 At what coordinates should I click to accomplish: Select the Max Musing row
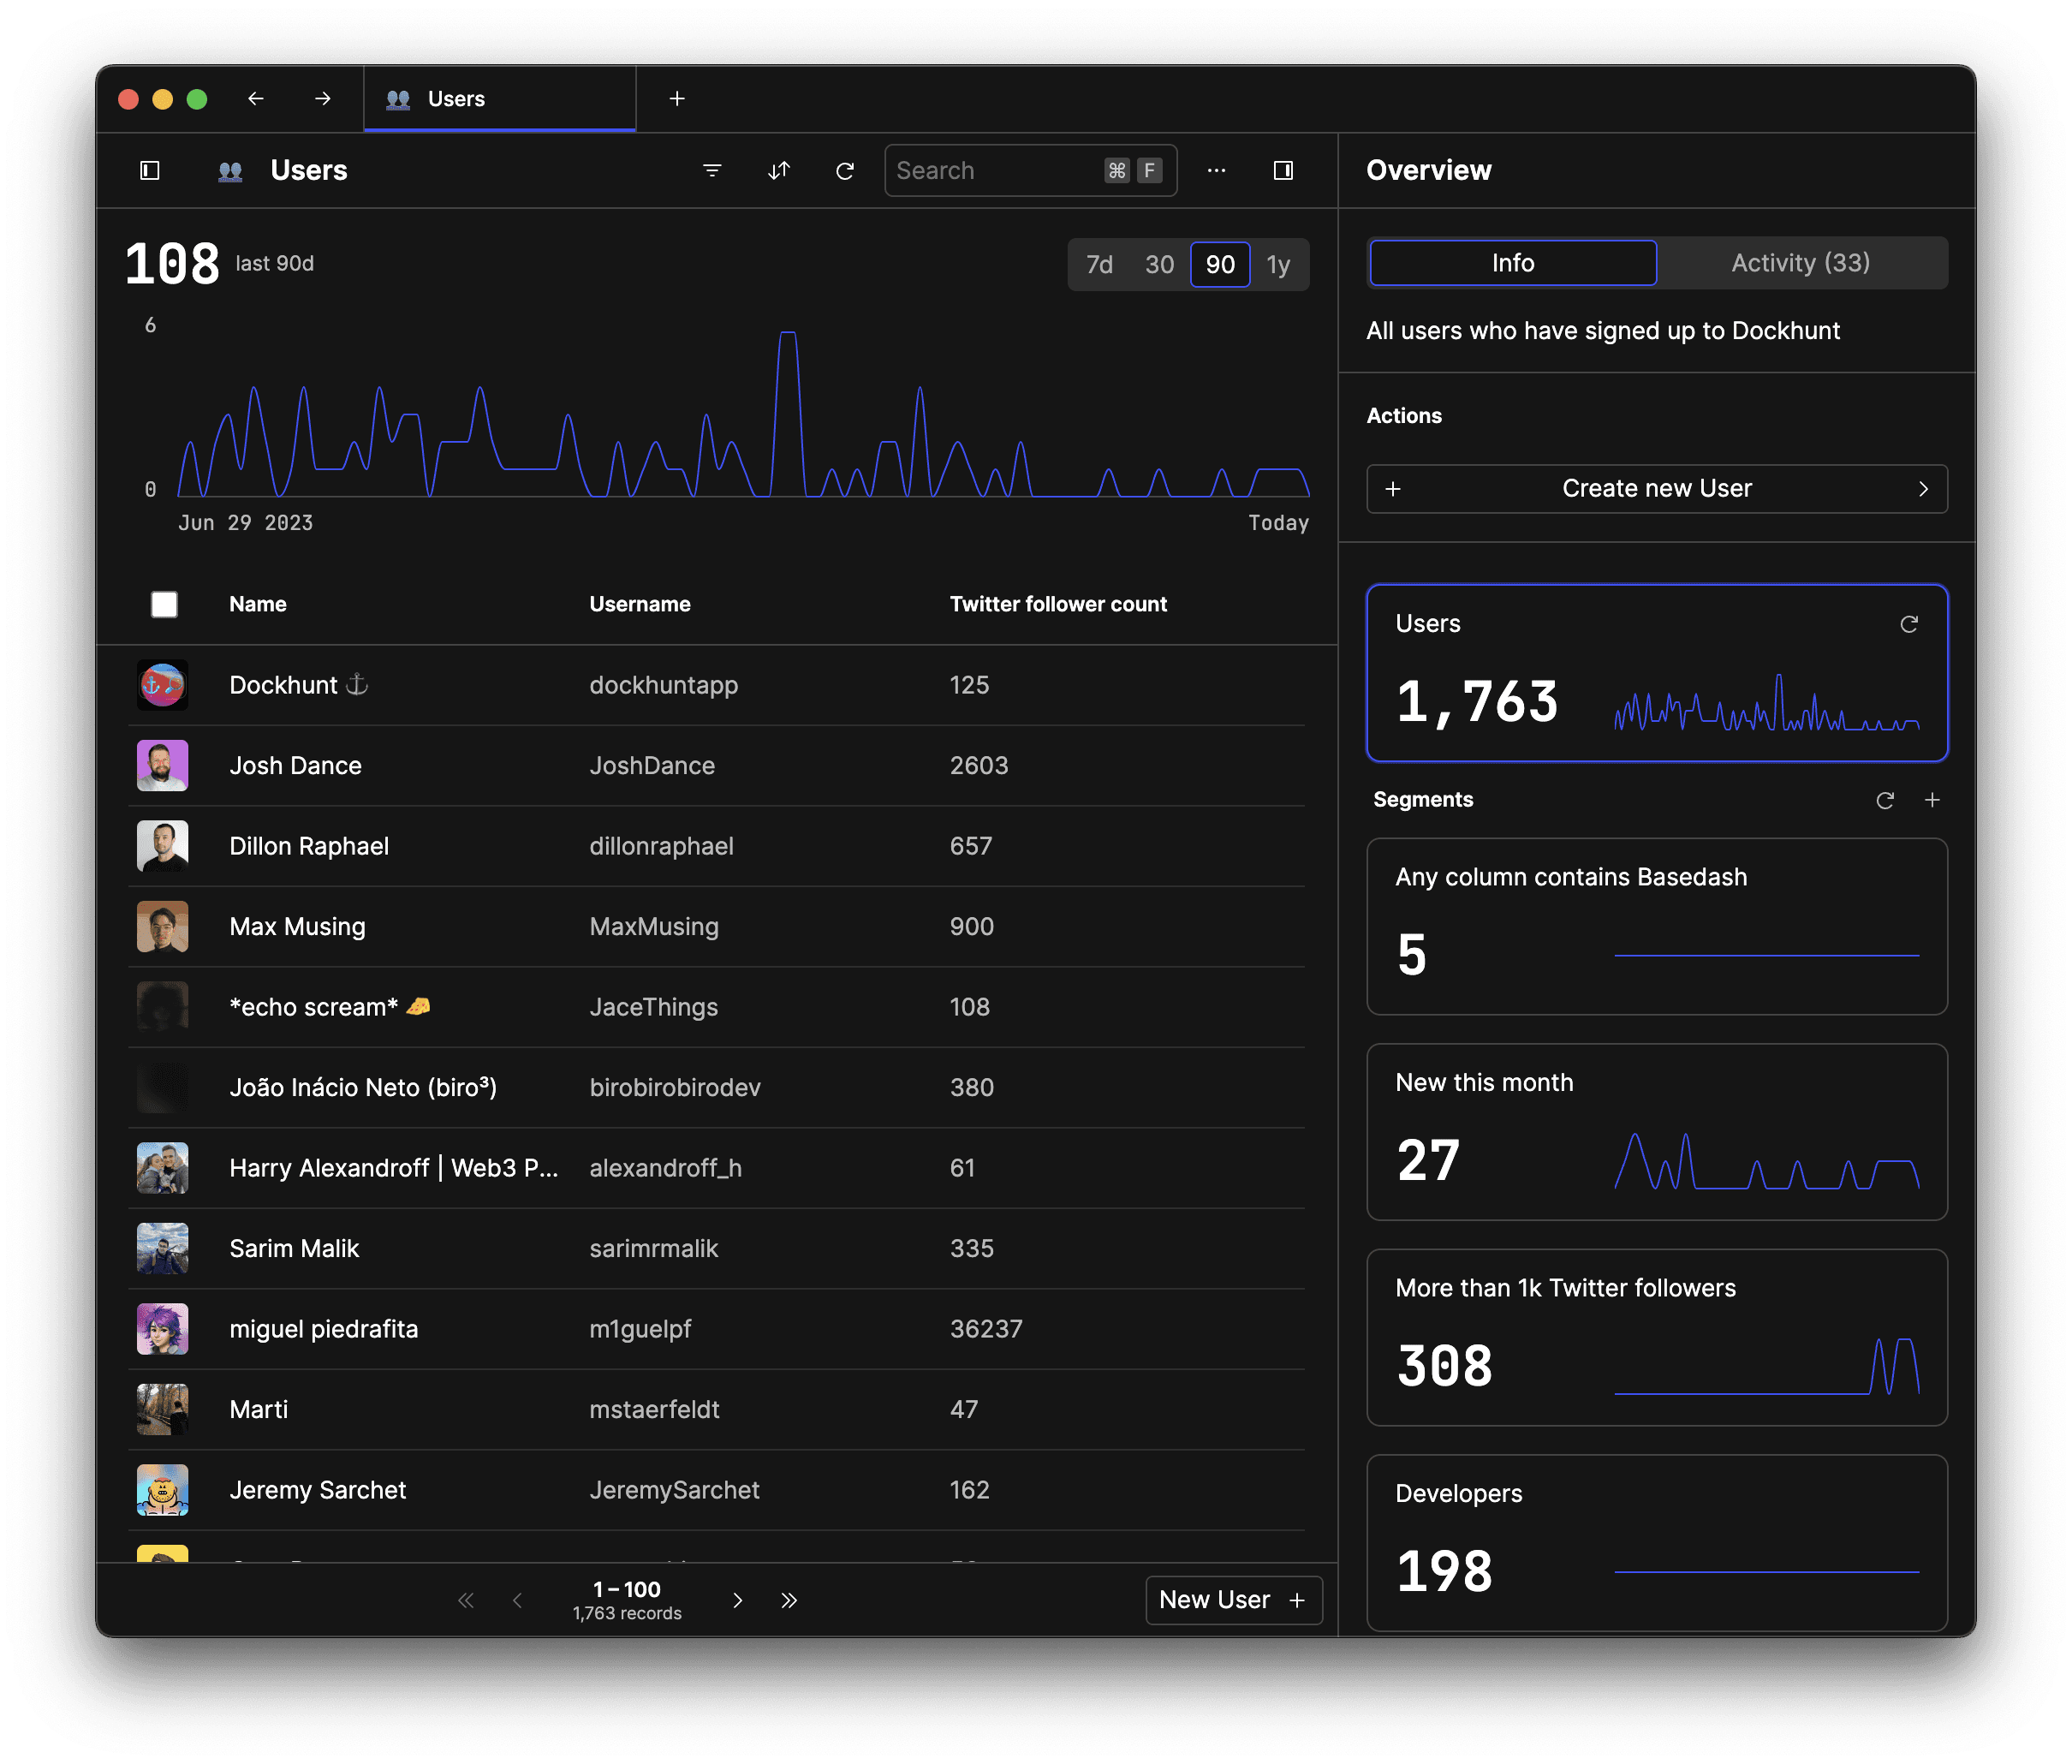pos(716,927)
